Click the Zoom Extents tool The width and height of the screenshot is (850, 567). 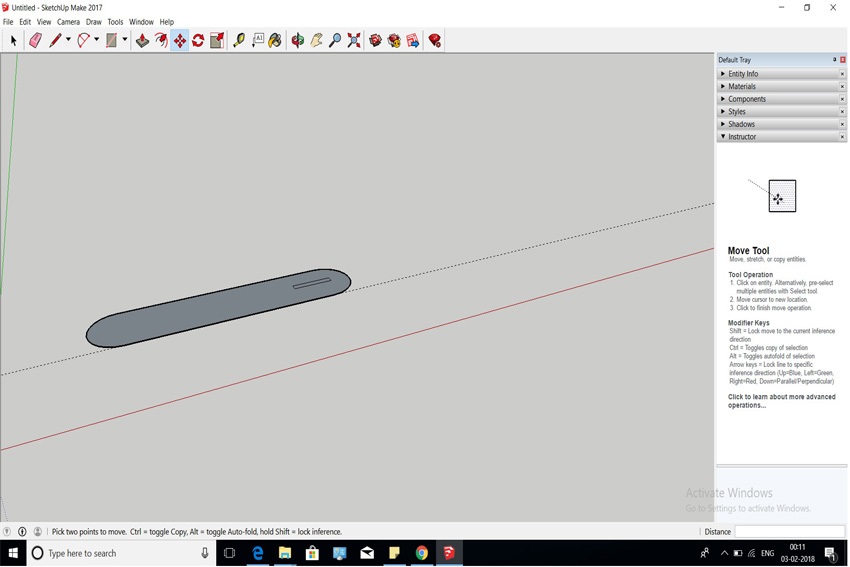354,41
